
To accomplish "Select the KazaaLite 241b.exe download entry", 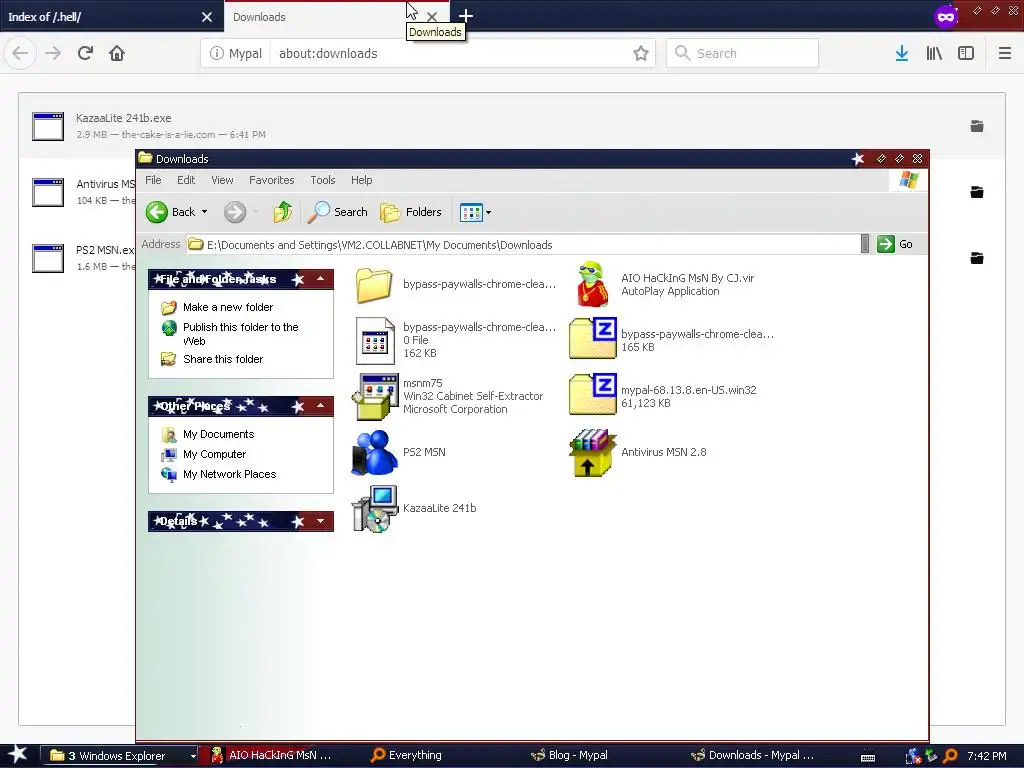I will [x=511, y=126].
